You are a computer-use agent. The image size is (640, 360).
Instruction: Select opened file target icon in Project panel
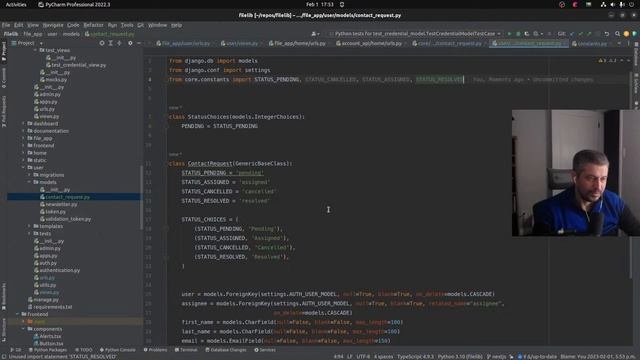(102, 43)
